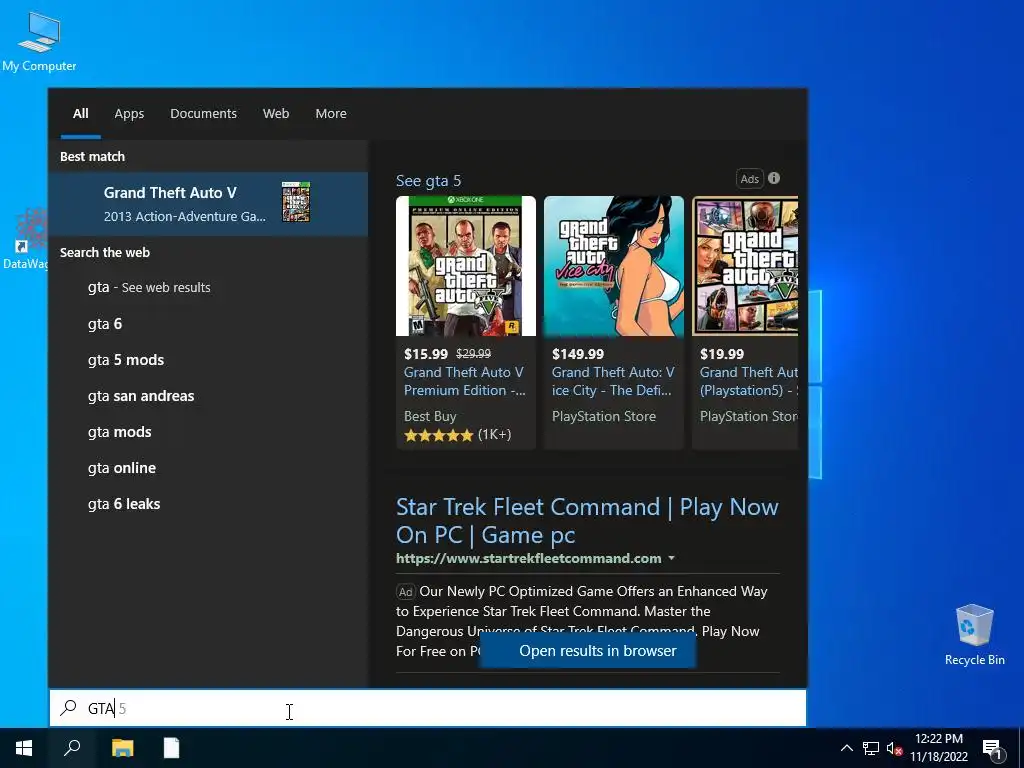Click the PlayStation Store label under Vice City
The width and height of the screenshot is (1024, 768).
pos(603,416)
